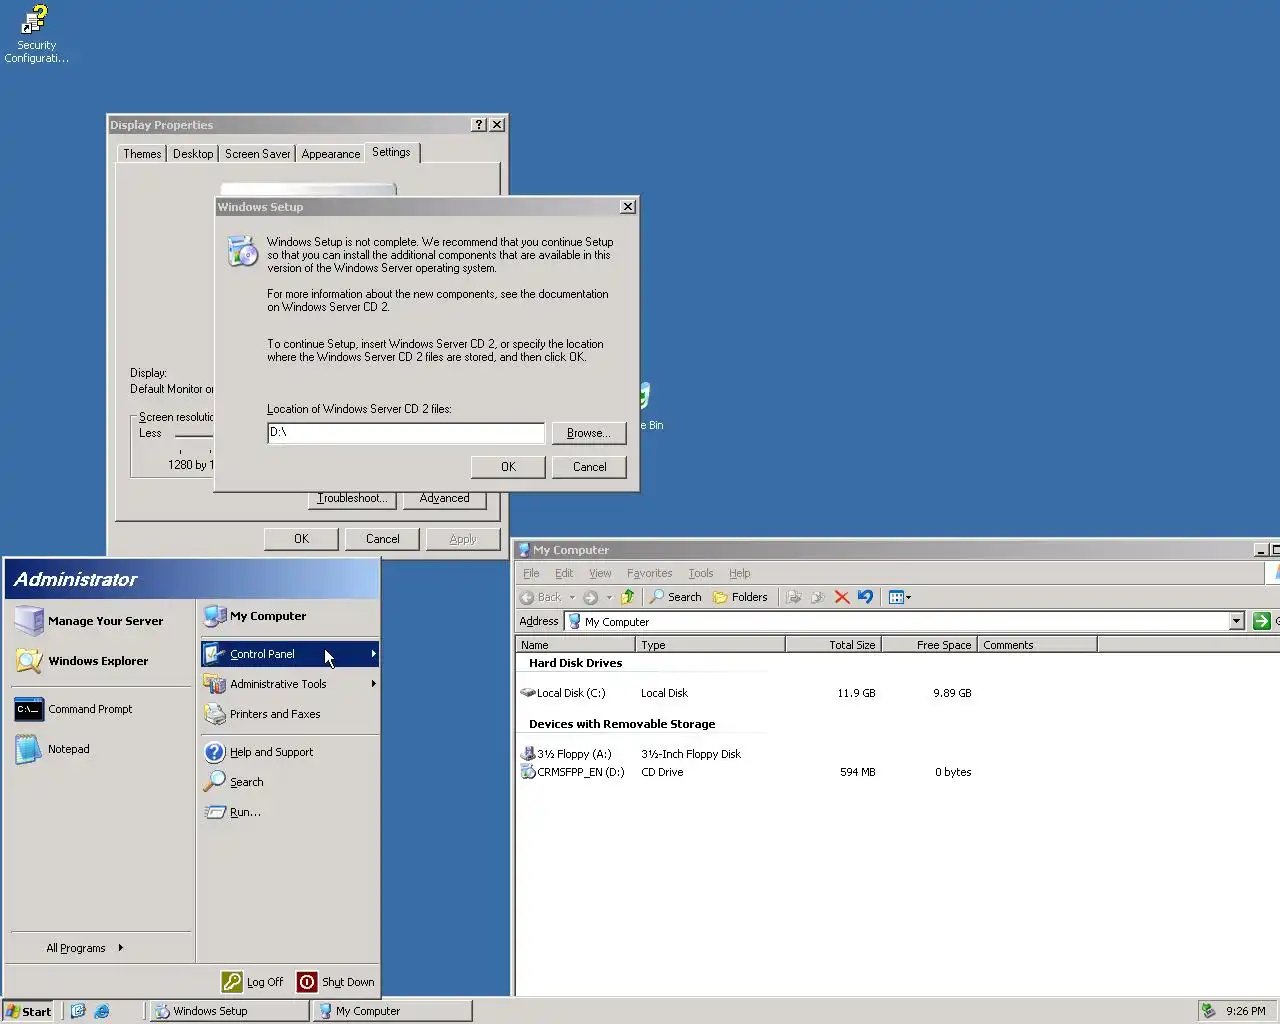Open the Help menu in My Computer

pos(739,573)
